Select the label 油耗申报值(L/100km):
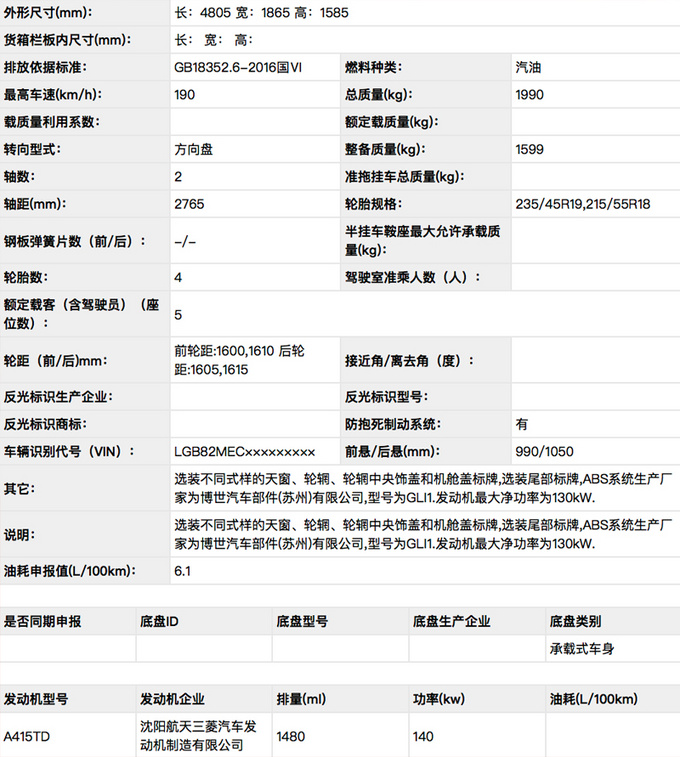This screenshot has width=680, height=757. (70, 571)
